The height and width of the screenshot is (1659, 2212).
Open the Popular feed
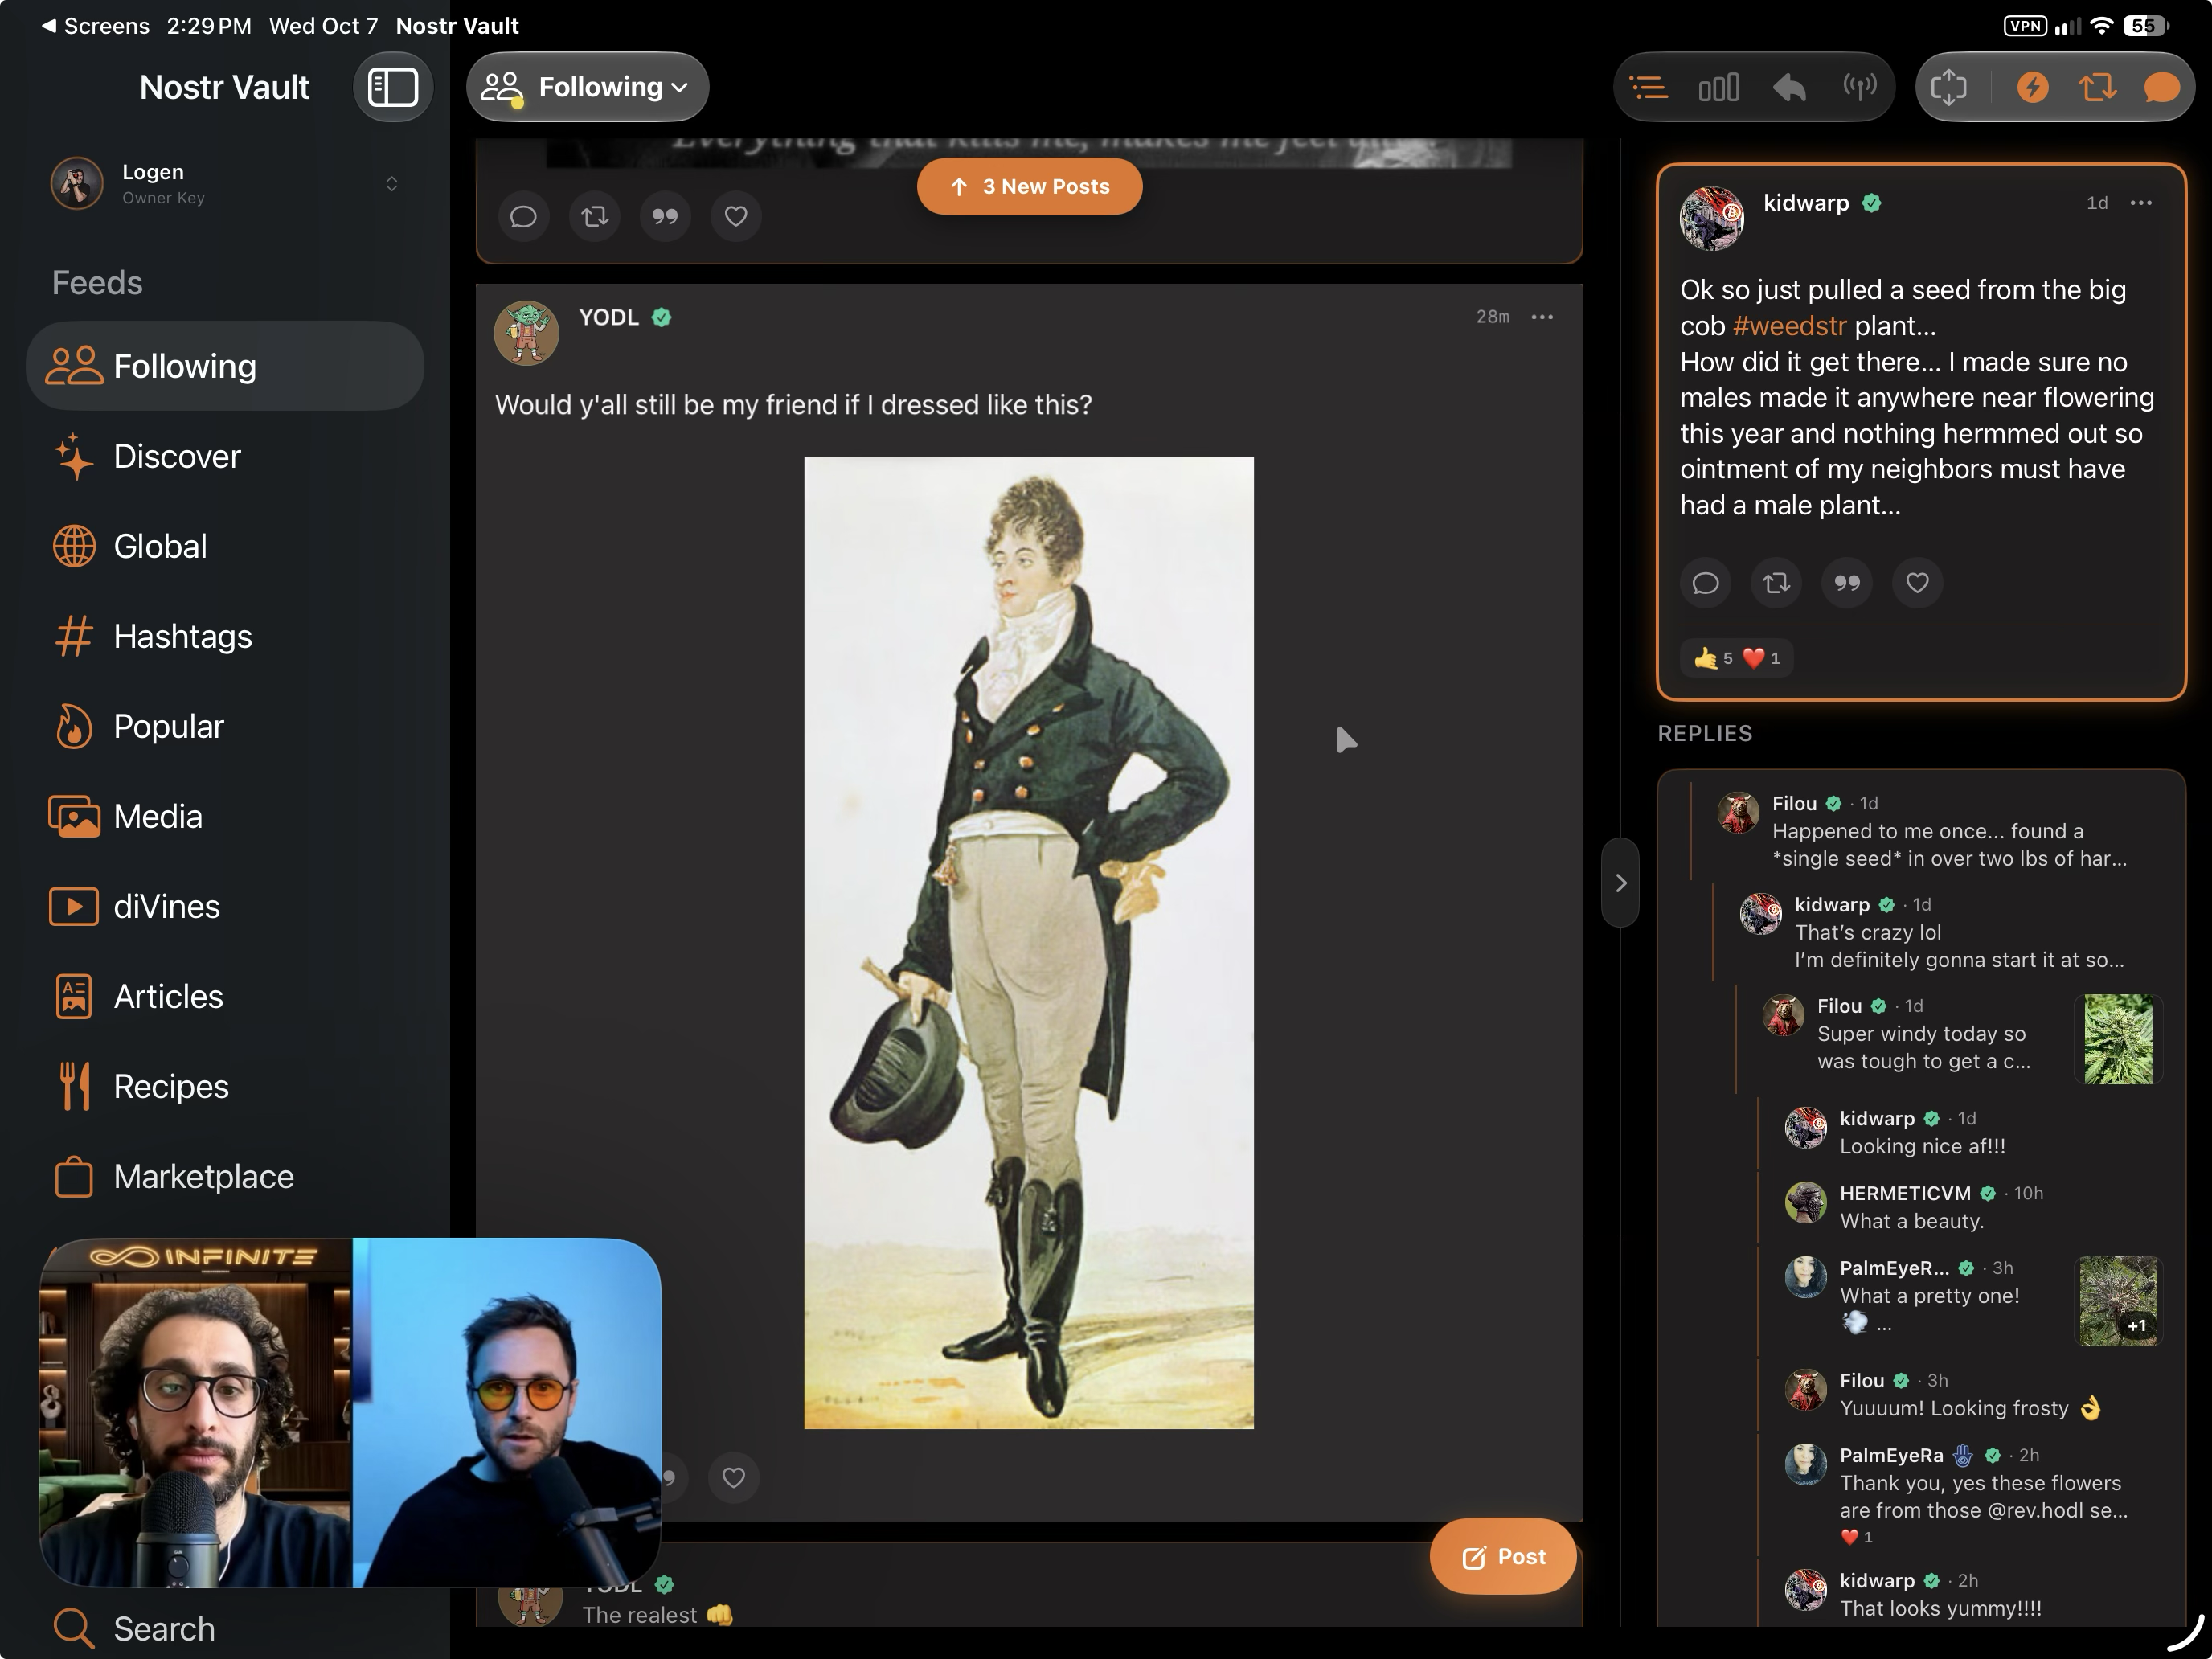pyautogui.click(x=225, y=726)
